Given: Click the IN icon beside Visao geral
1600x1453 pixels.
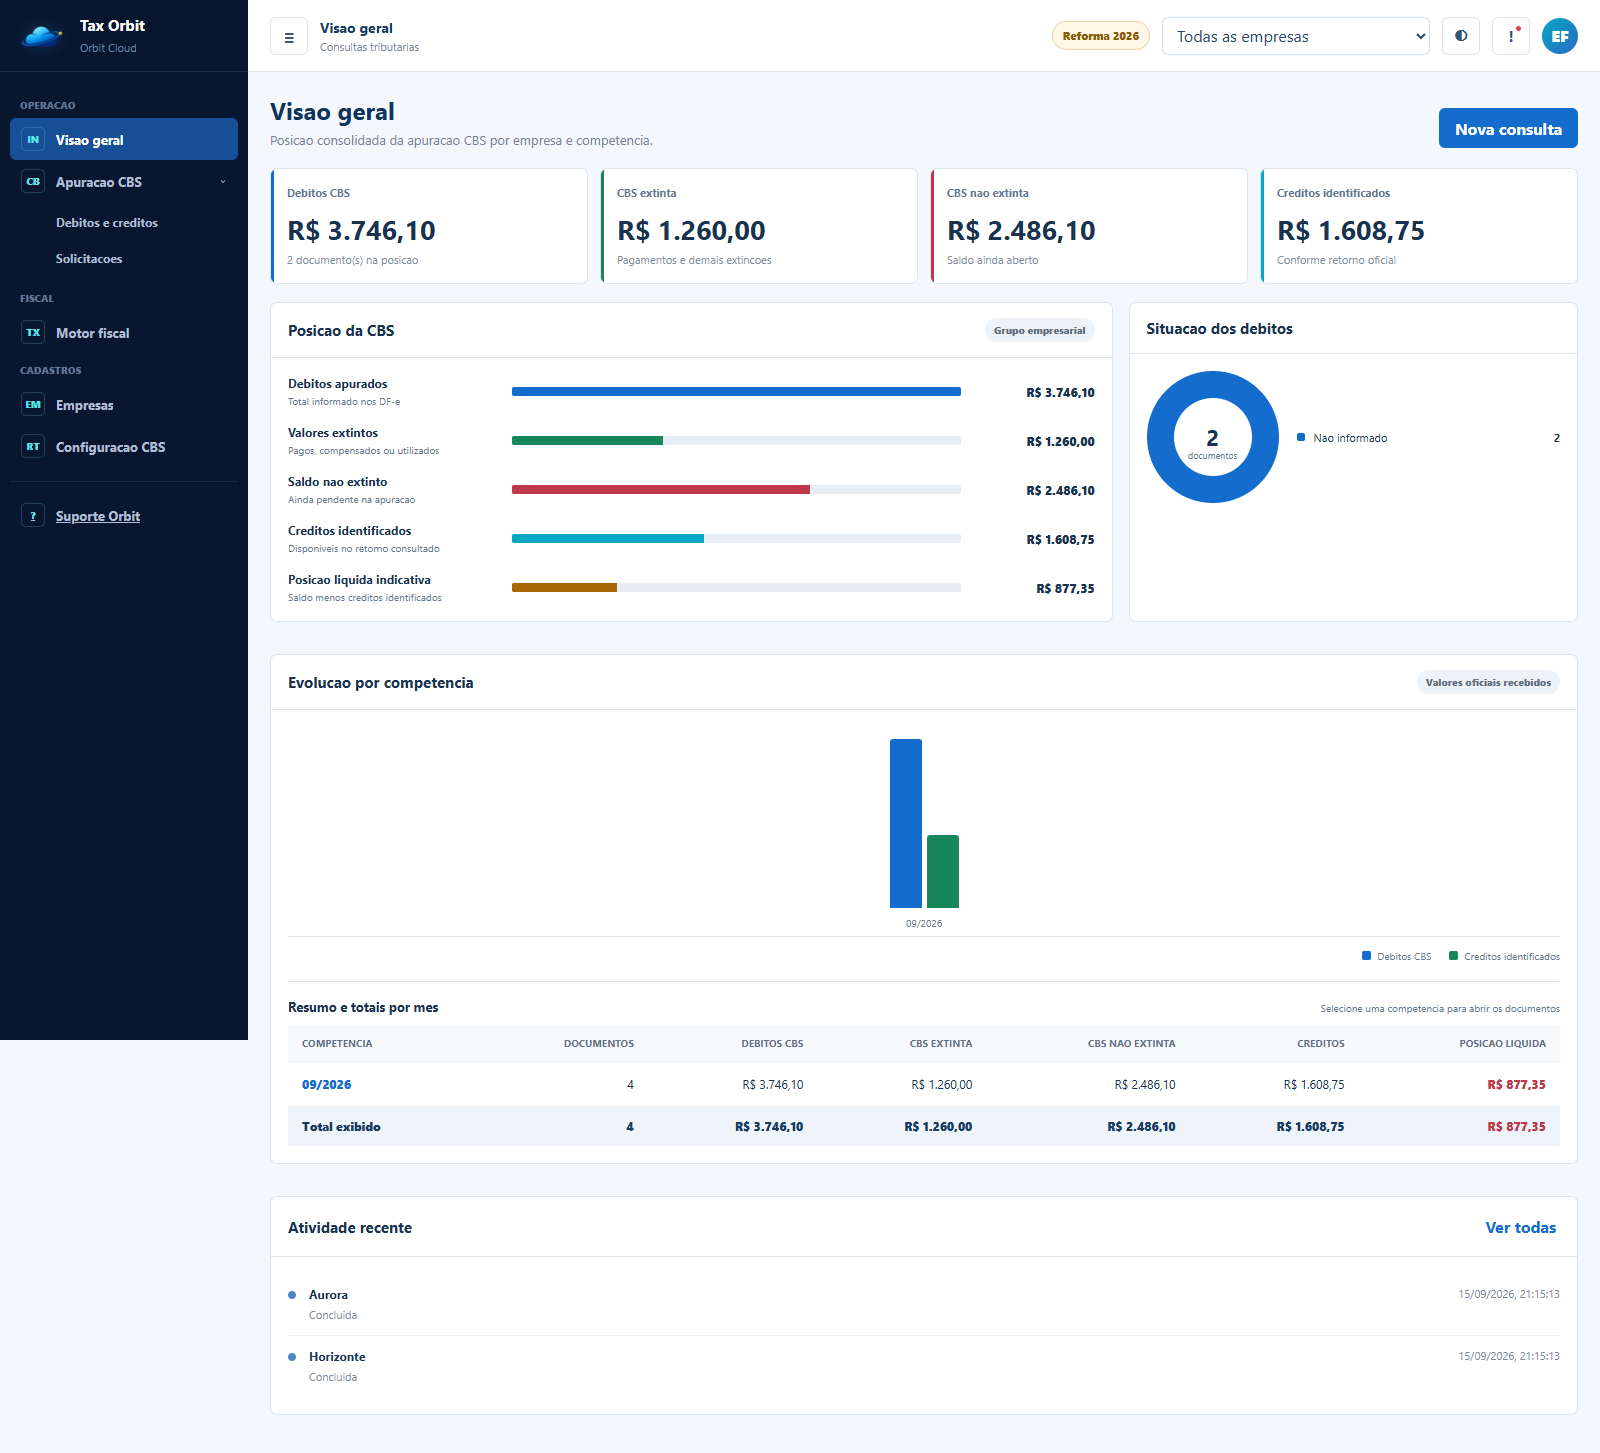Looking at the screenshot, I should point(33,140).
